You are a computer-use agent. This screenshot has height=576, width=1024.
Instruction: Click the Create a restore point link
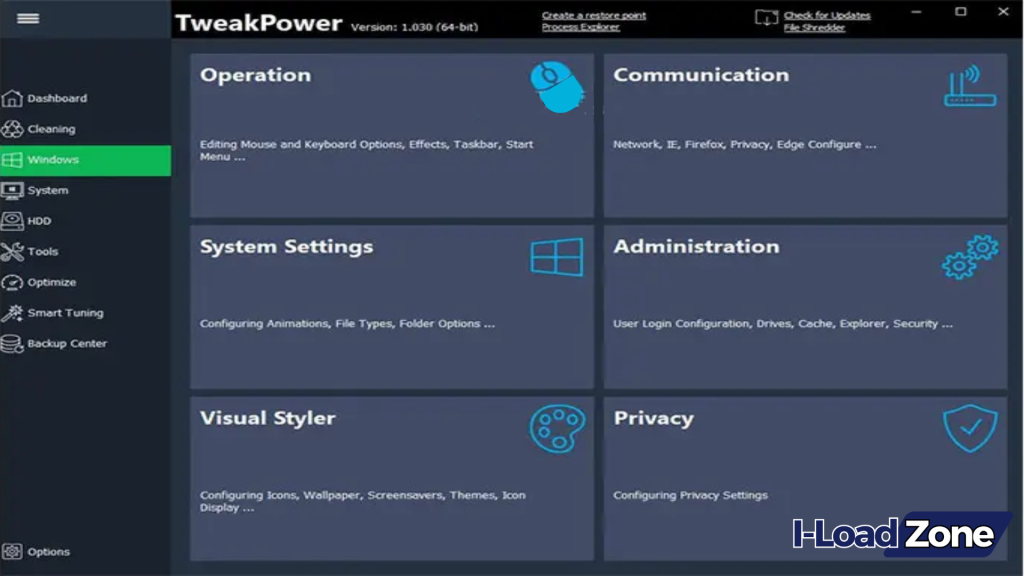(594, 16)
